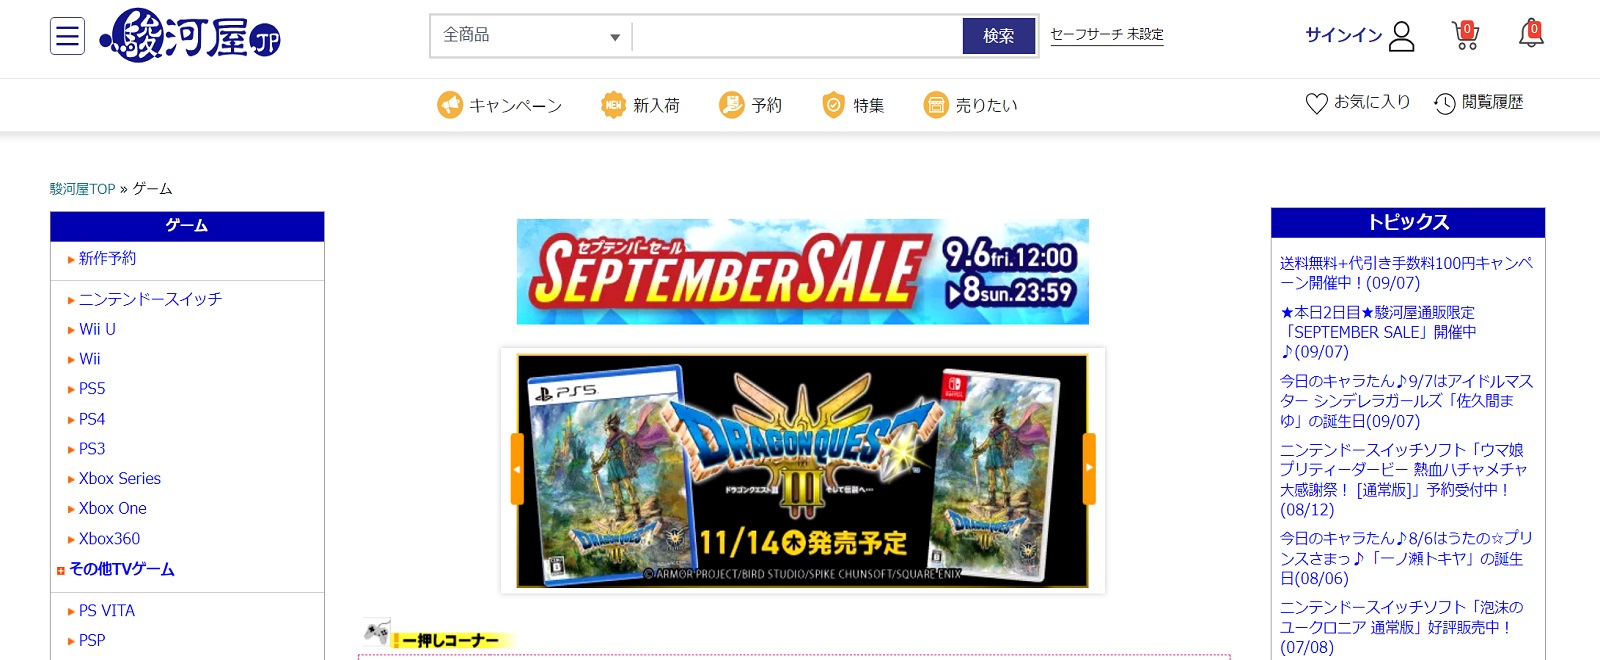Toggle the セーフサーチ 未設定 setting

(1107, 35)
